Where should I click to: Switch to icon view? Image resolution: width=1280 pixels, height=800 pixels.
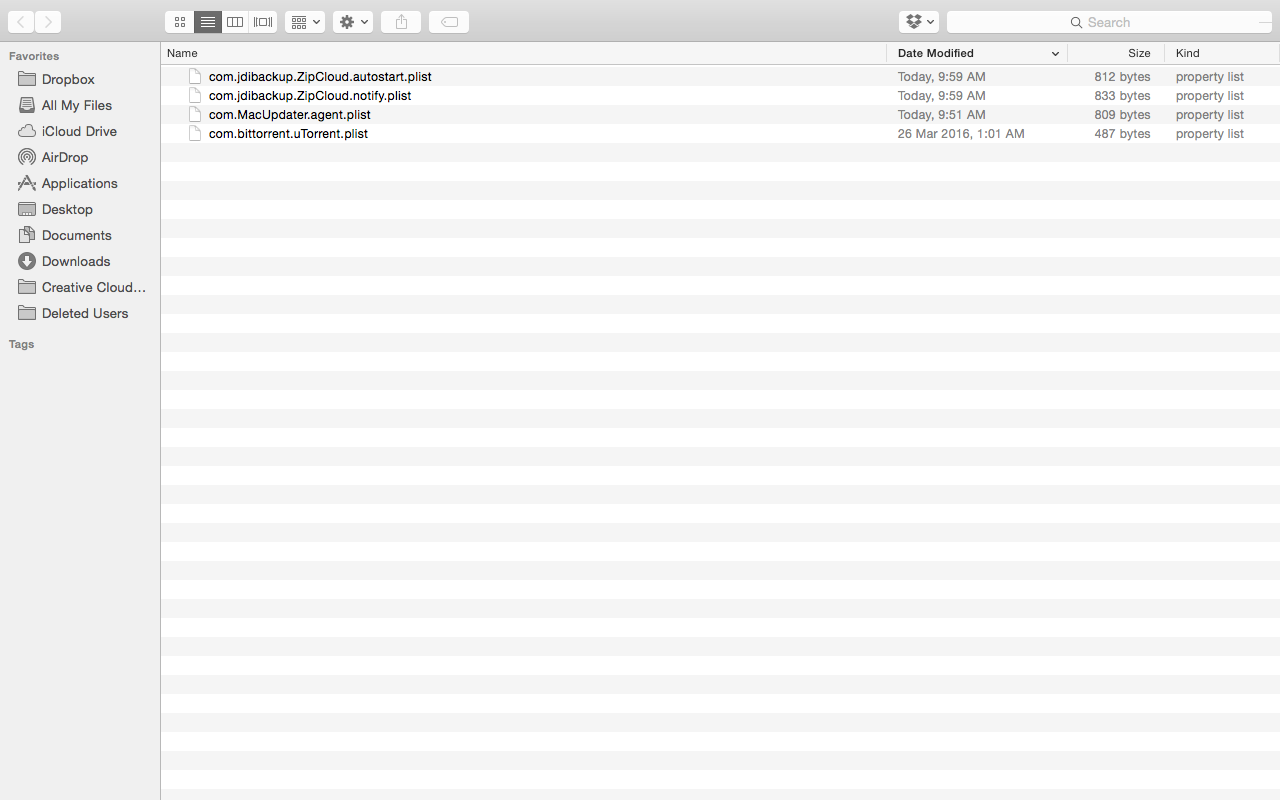180,22
